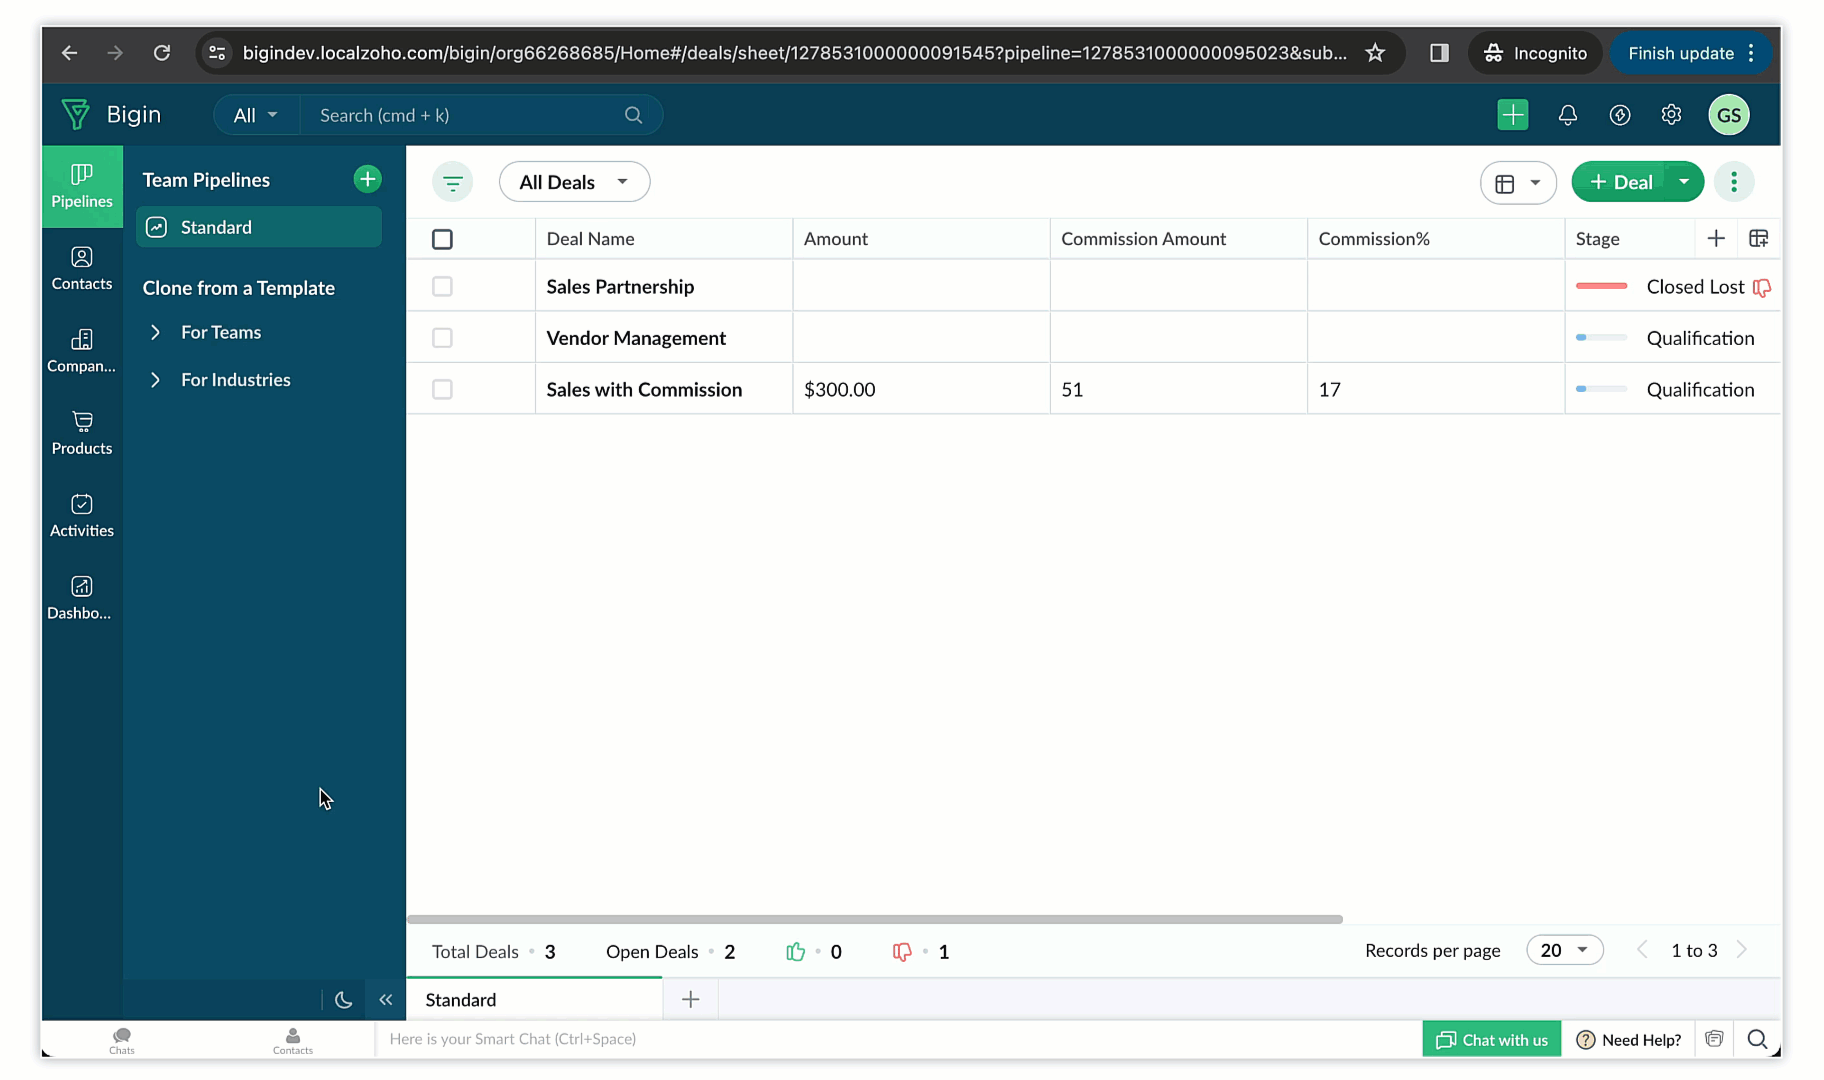Screen dimensions: 1824x1080
Task: Click the bottom bar search magnifier icon
Action: [1757, 1040]
